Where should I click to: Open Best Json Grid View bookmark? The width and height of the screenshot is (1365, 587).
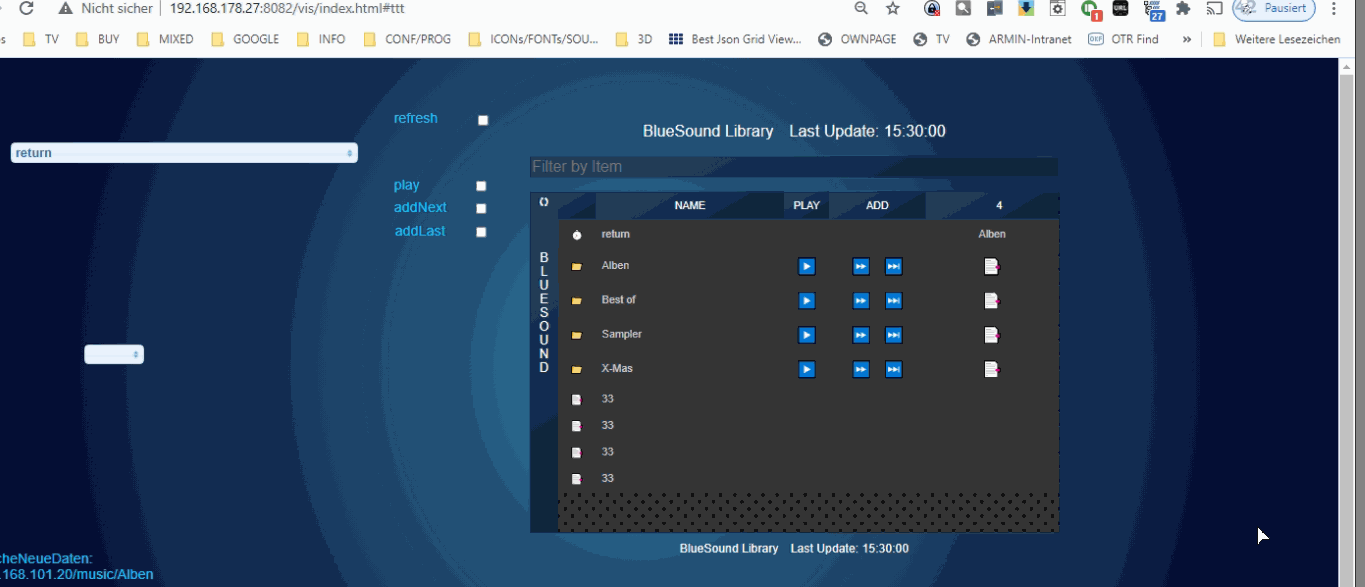[735, 39]
